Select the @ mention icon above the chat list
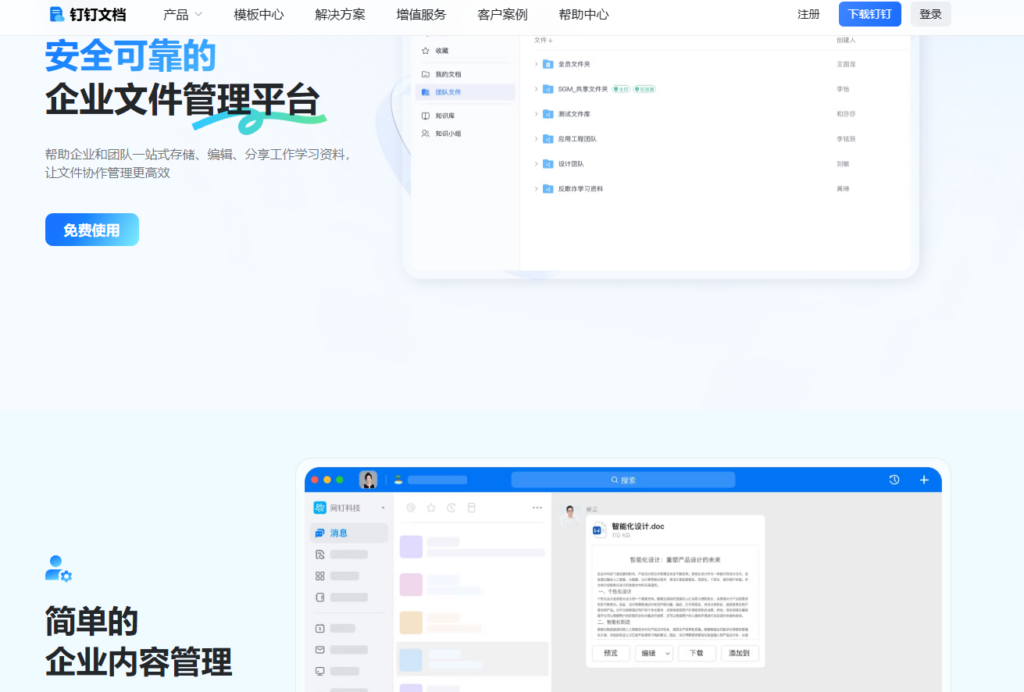Screen dimensions: 1024x692 coord(411,507)
